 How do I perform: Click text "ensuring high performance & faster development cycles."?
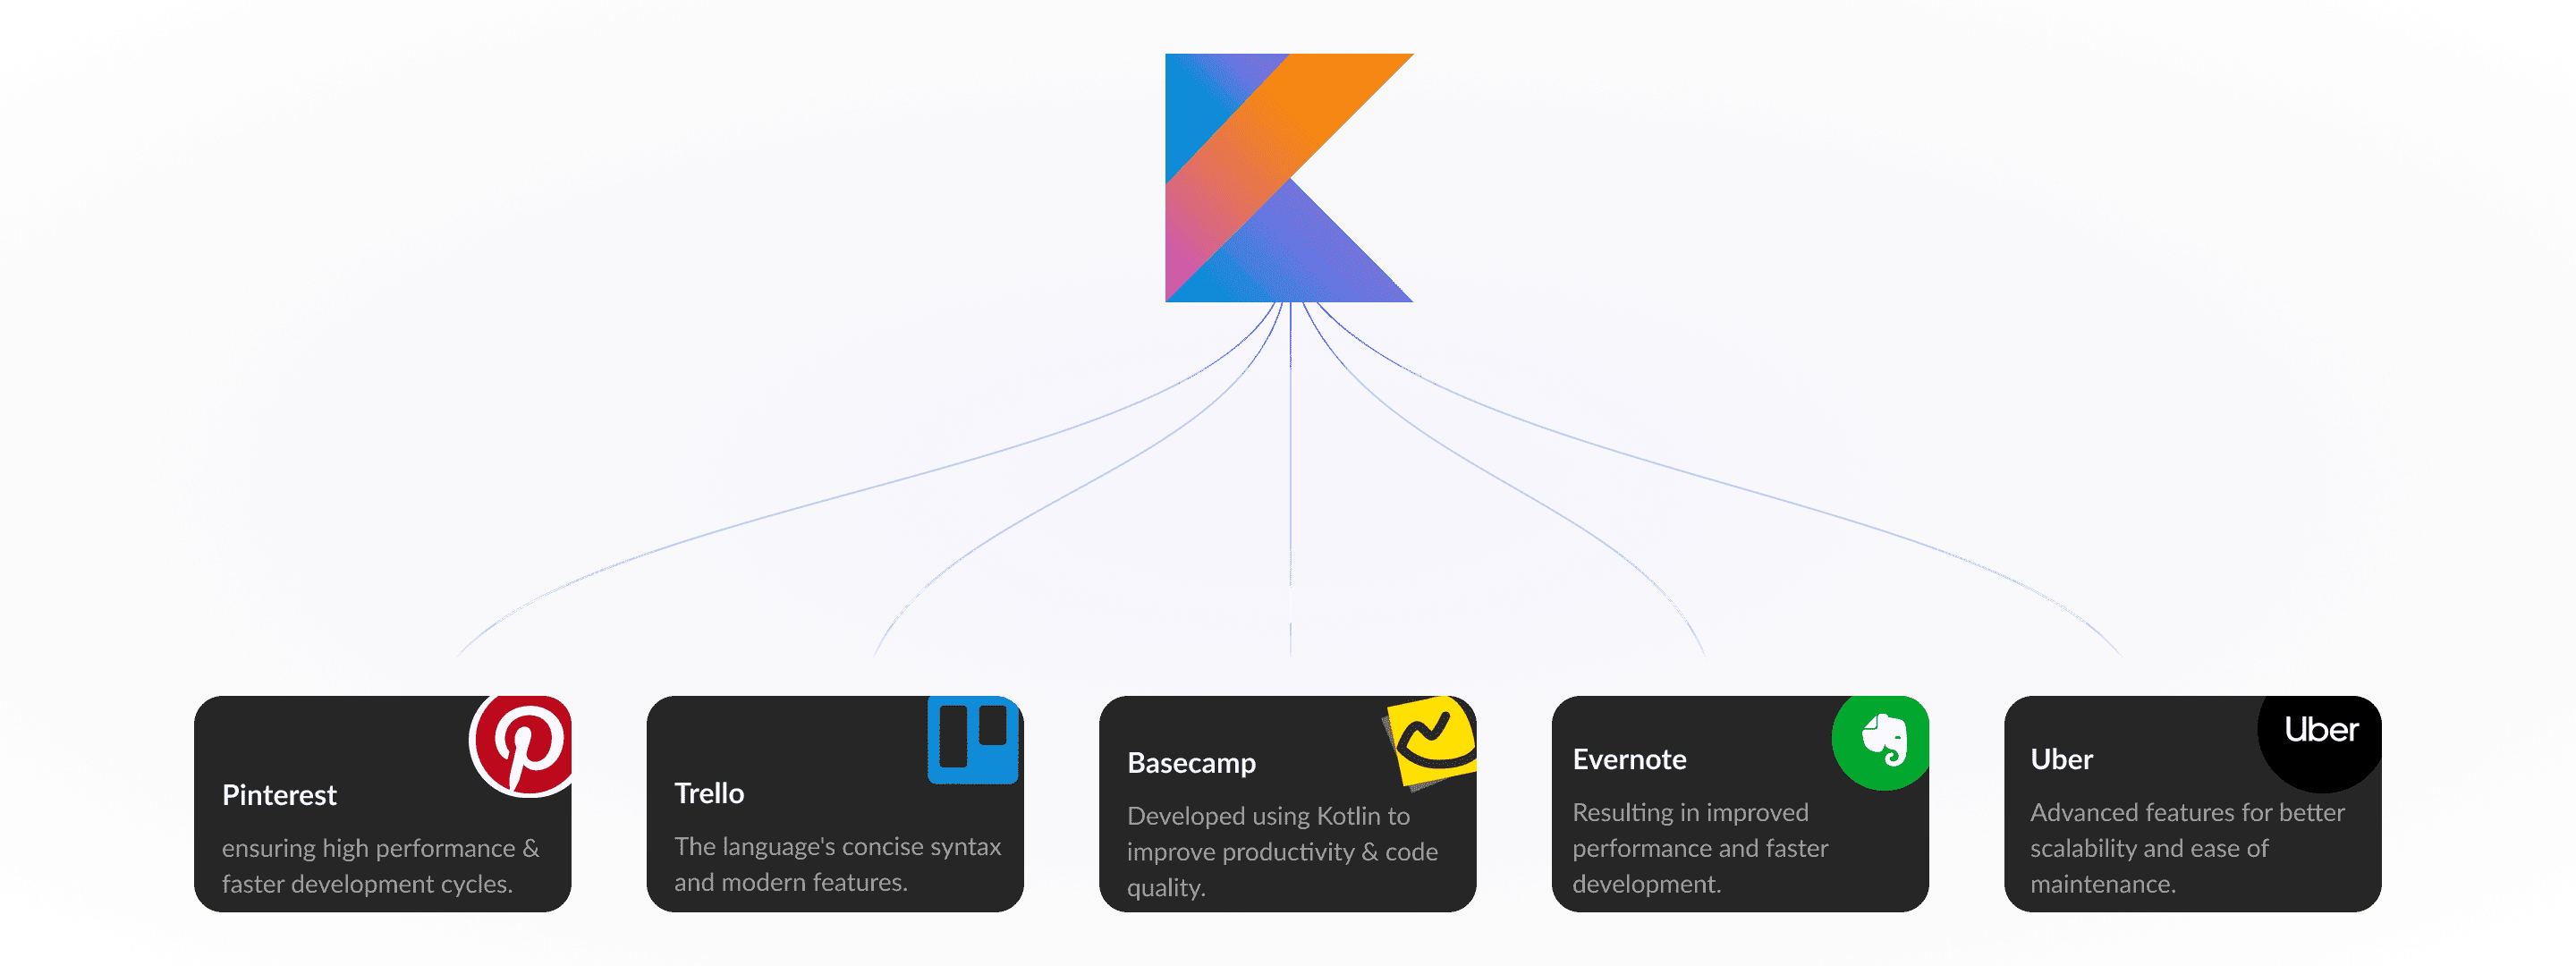click(380, 866)
